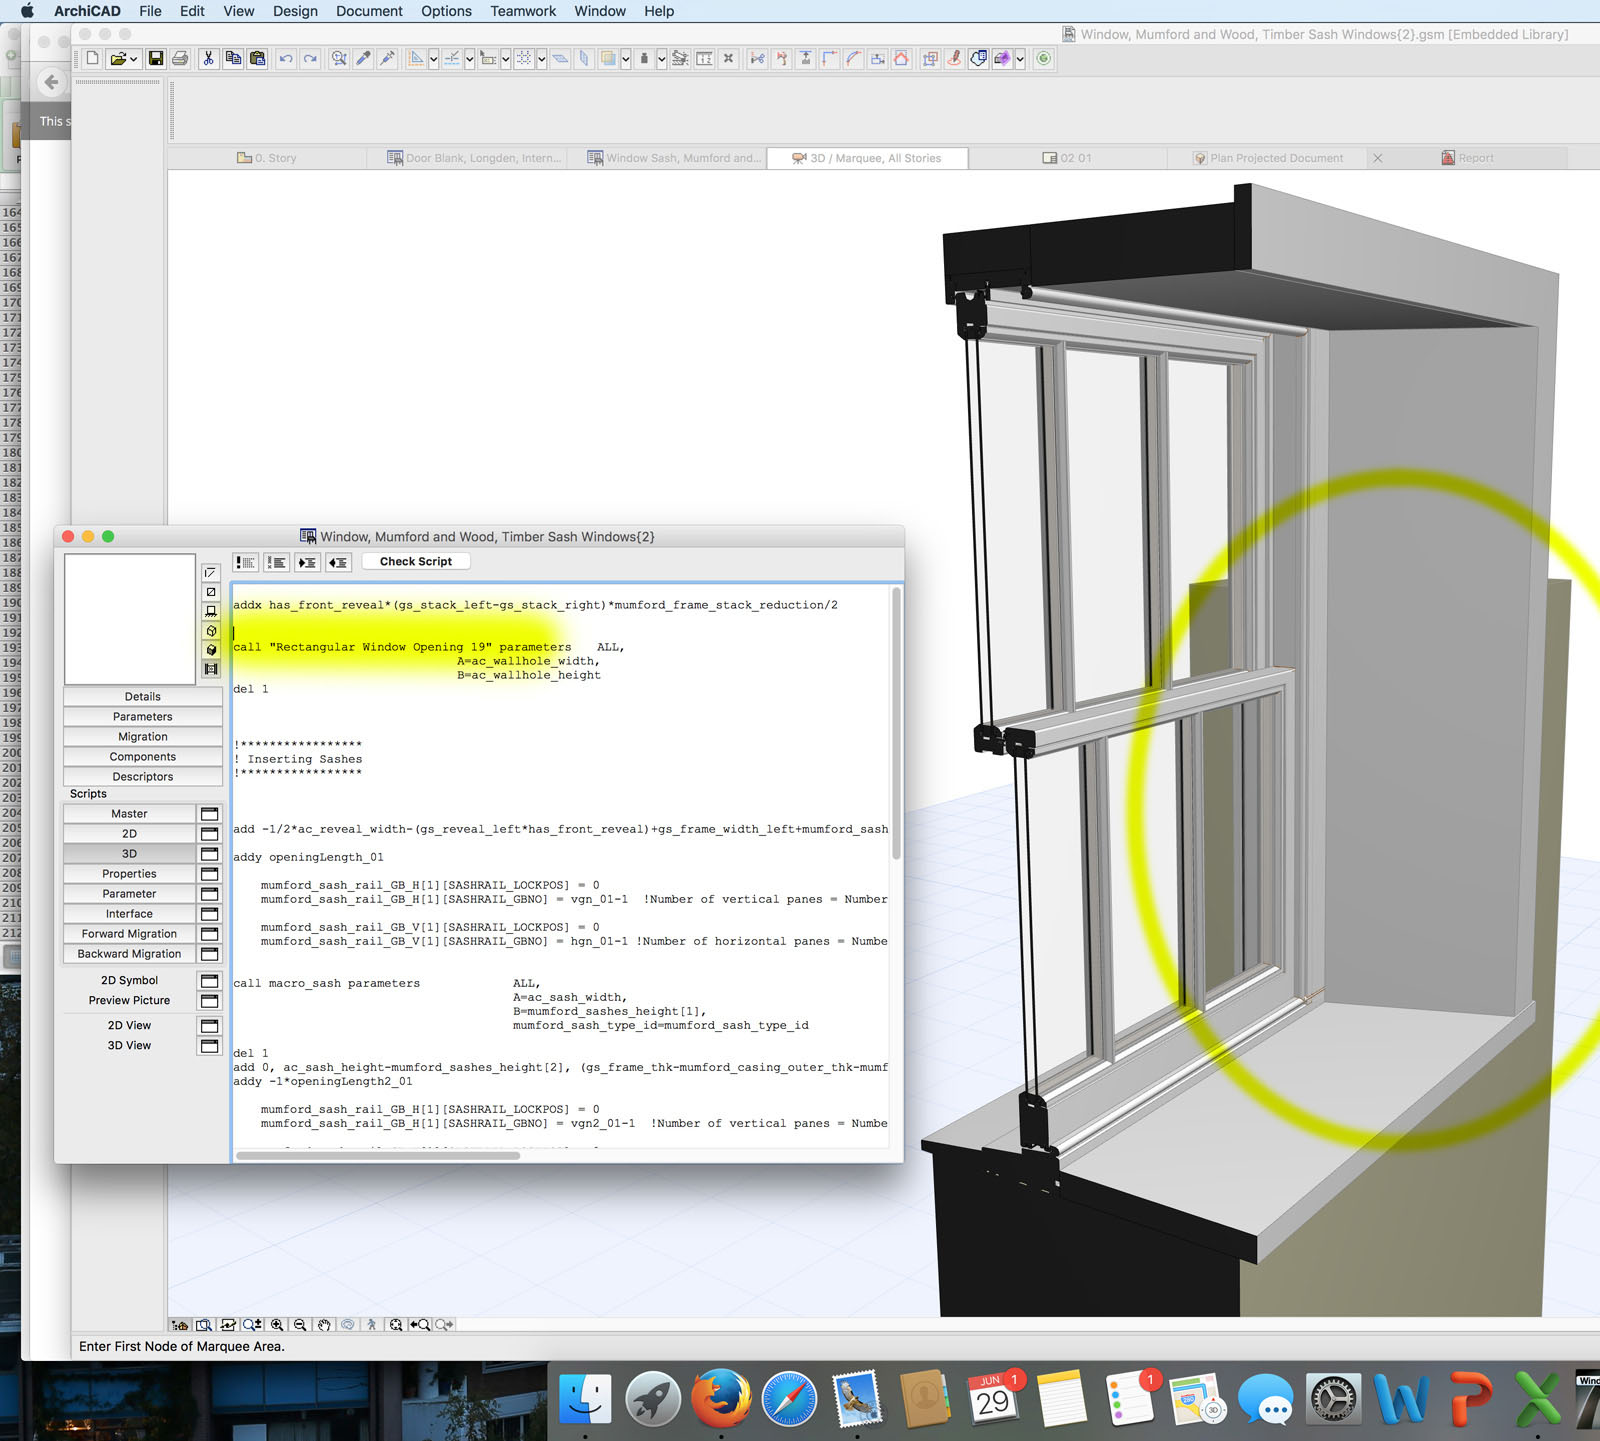The height and width of the screenshot is (1441, 1600).
Task: Click the Fit in Window icon
Action: [396, 1325]
